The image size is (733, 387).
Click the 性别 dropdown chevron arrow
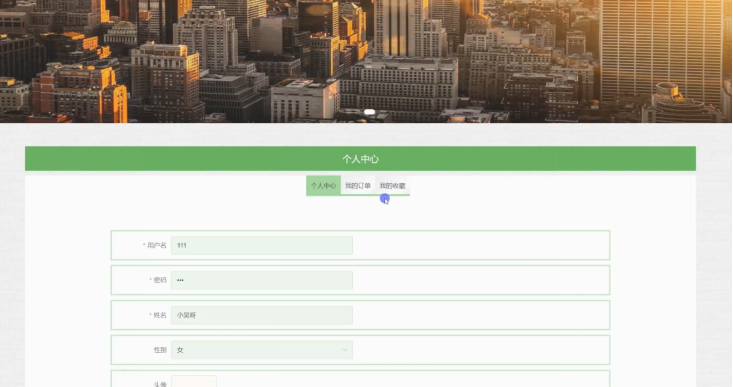(x=345, y=350)
